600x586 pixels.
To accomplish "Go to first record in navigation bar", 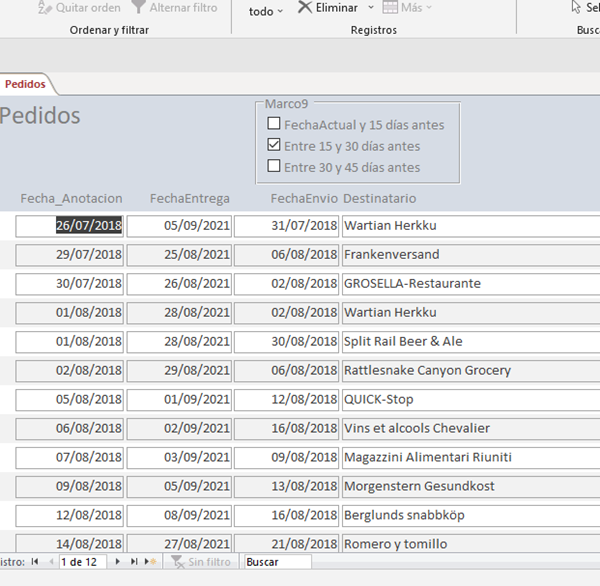I will point(35,562).
